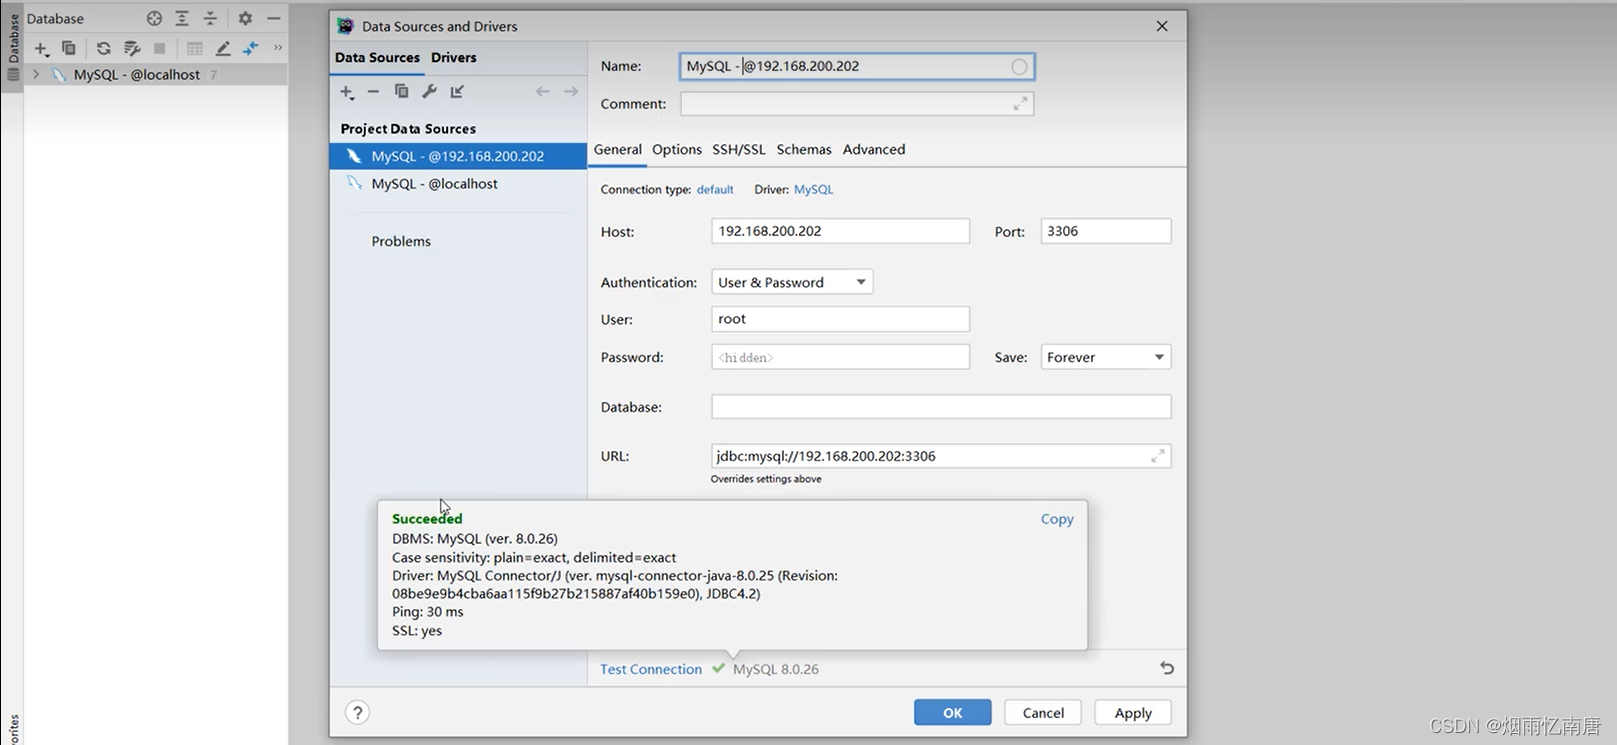Image resolution: width=1617 pixels, height=745 pixels.
Task: Click the User field containing root
Action: coord(840,319)
